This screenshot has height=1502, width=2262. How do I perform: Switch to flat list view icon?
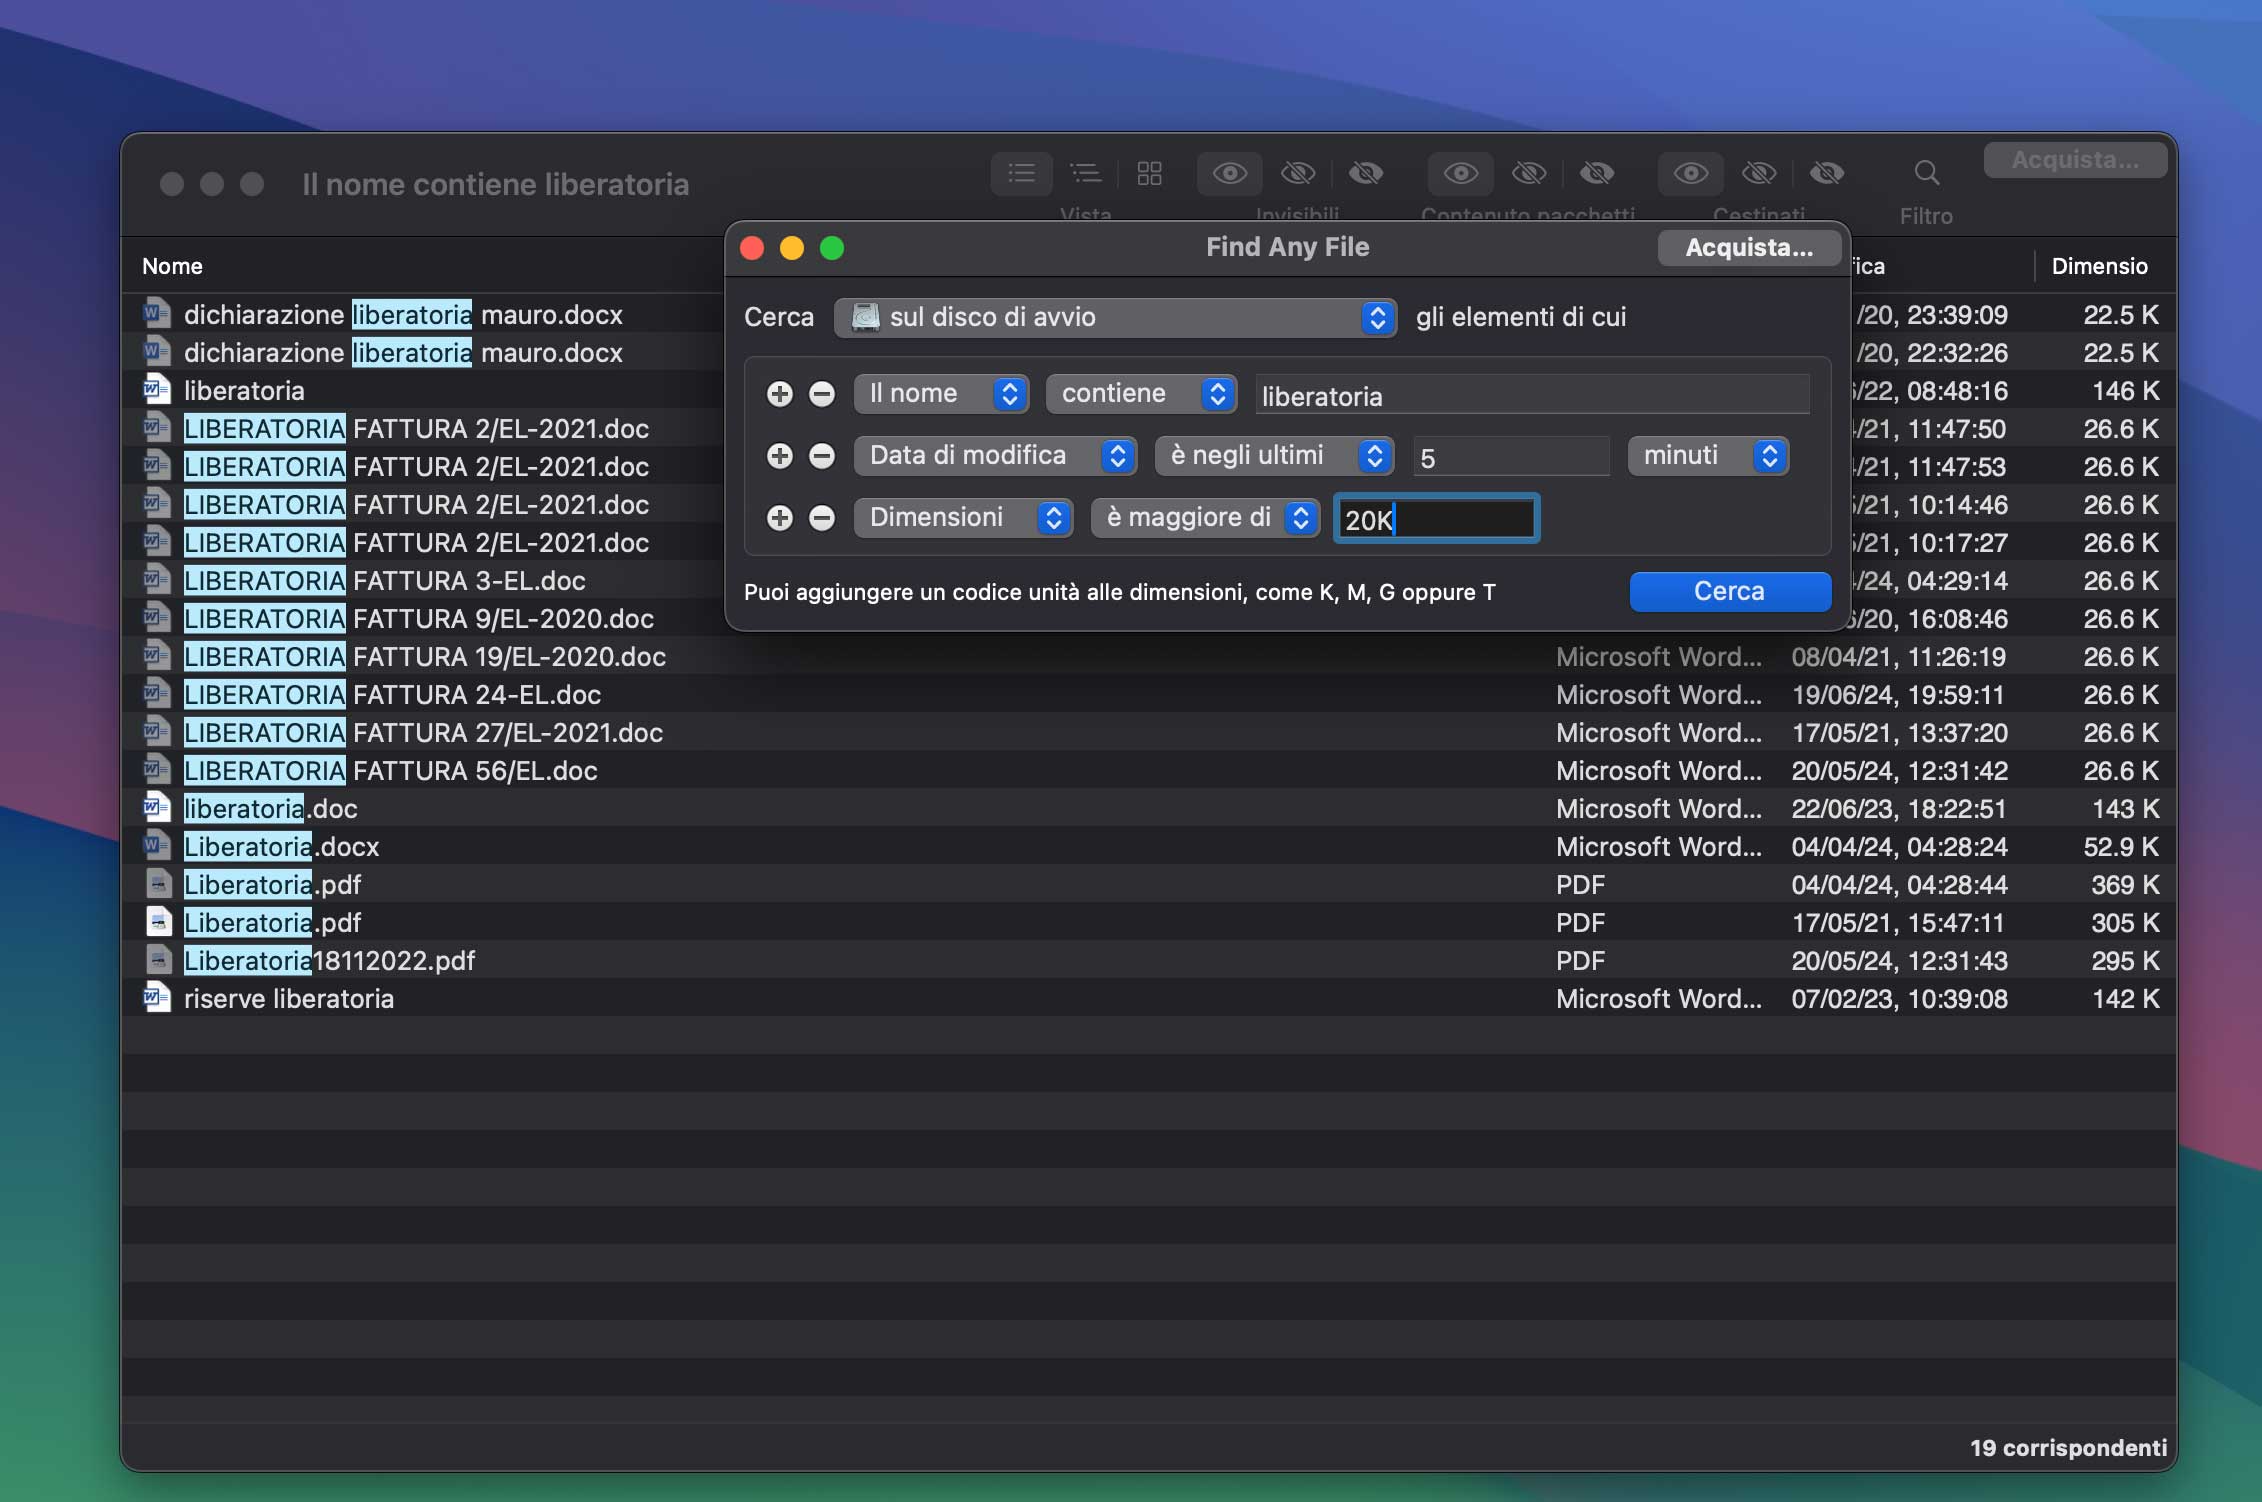click(1021, 173)
